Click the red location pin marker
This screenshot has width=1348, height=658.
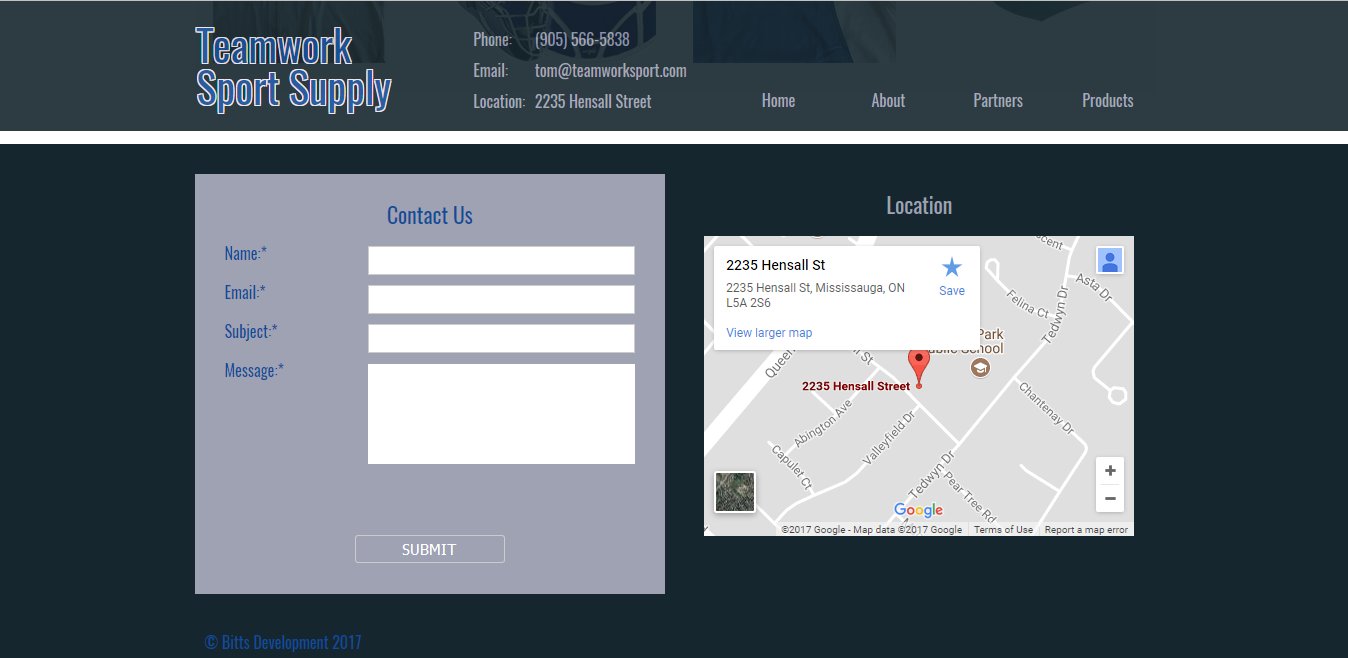coord(918,367)
